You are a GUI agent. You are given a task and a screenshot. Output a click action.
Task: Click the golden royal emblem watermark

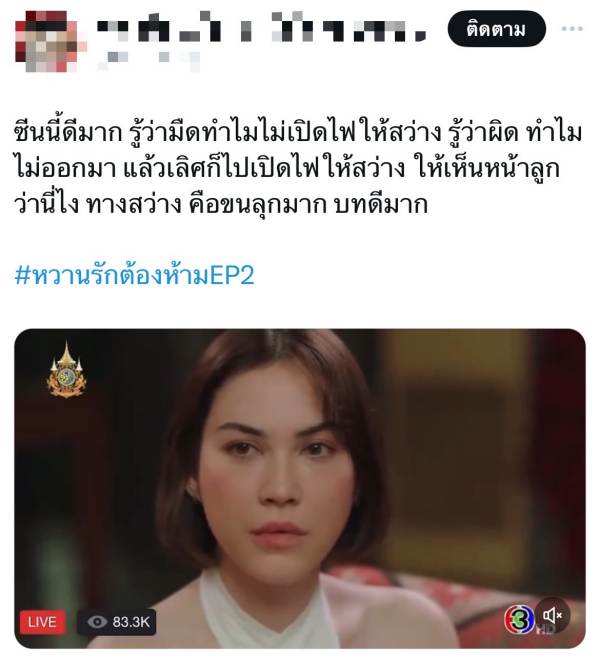tap(67, 370)
